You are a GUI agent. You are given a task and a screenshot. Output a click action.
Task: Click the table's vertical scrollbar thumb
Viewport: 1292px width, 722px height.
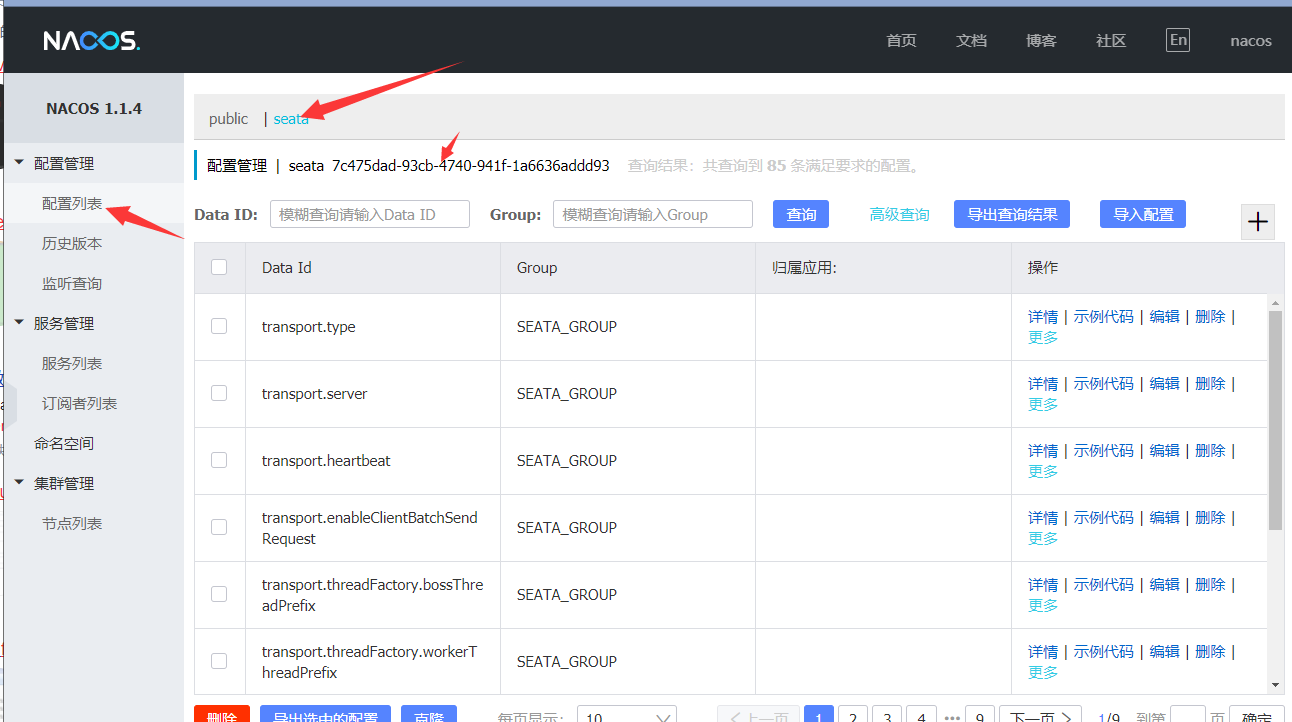tap(1275, 419)
